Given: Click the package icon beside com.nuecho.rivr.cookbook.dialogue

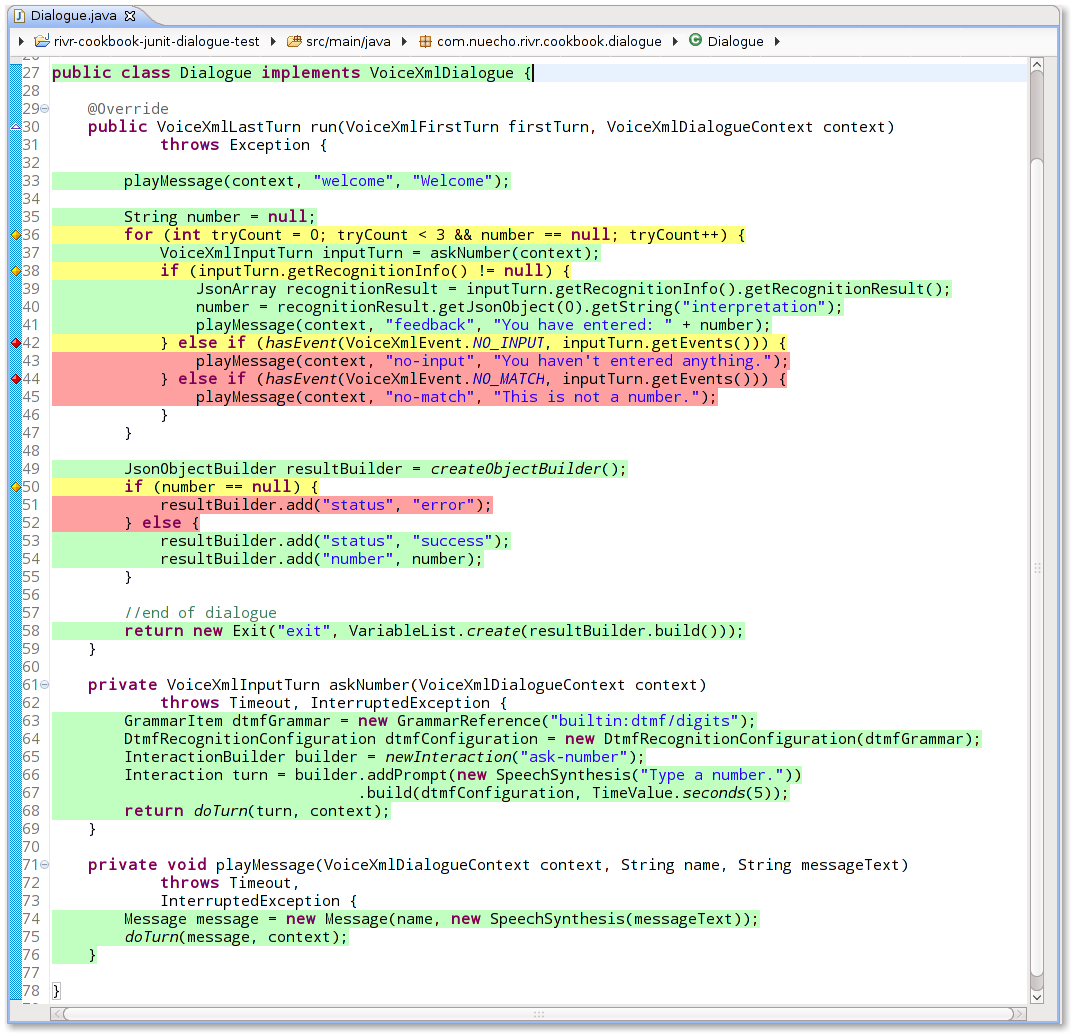Looking at the screenshot, I should point(425,40).
